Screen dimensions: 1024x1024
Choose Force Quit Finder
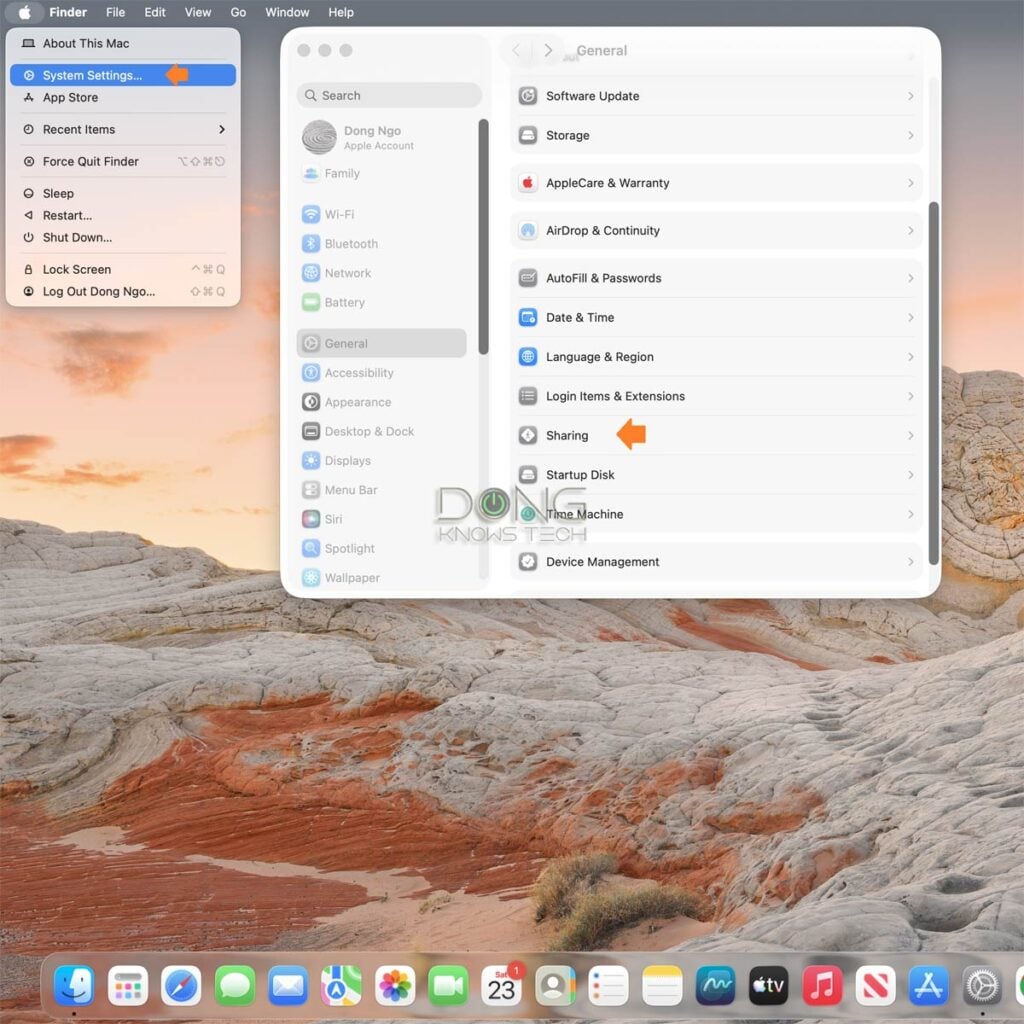tap(123, 161)
